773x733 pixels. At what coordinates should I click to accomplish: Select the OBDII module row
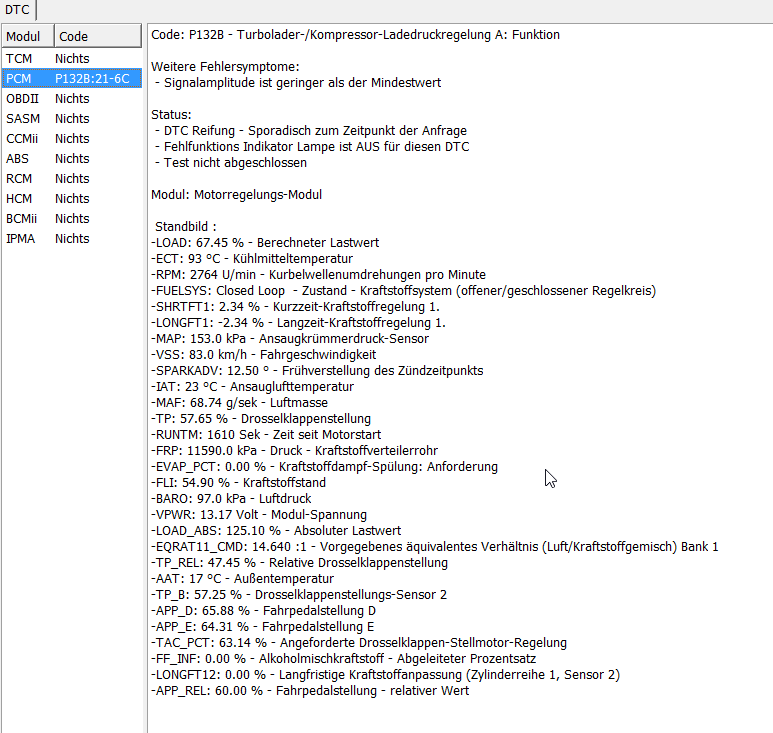click(x=22, y=99)
